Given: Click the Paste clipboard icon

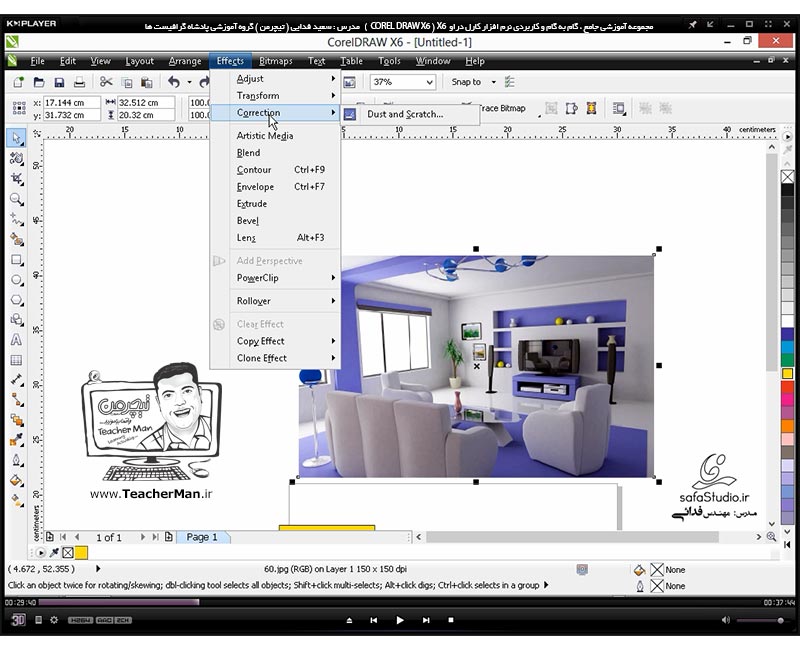Looking at the screenshot, I should click(147, 82).
